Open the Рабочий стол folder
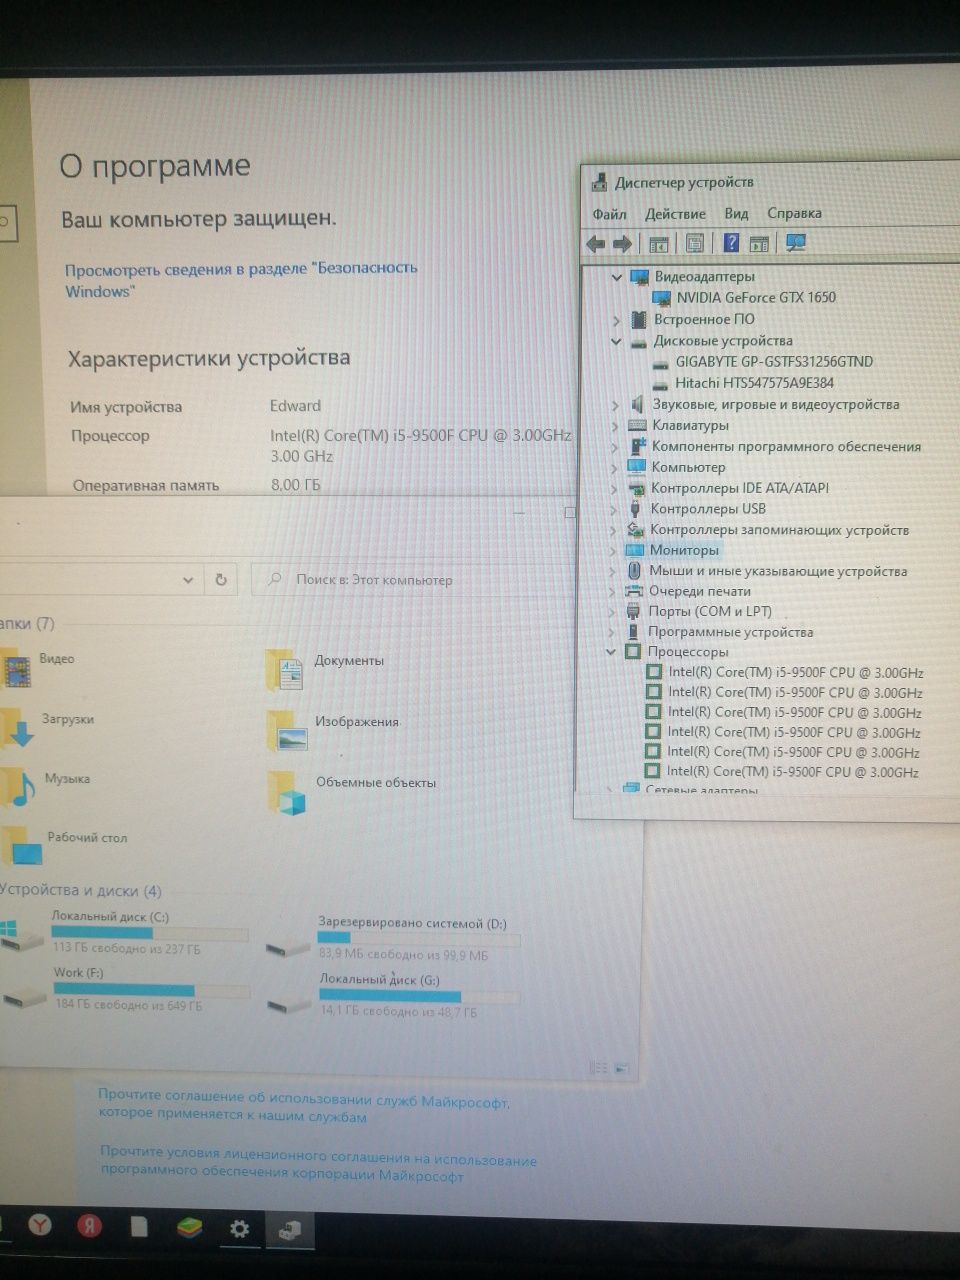 (x=63, y=846)
